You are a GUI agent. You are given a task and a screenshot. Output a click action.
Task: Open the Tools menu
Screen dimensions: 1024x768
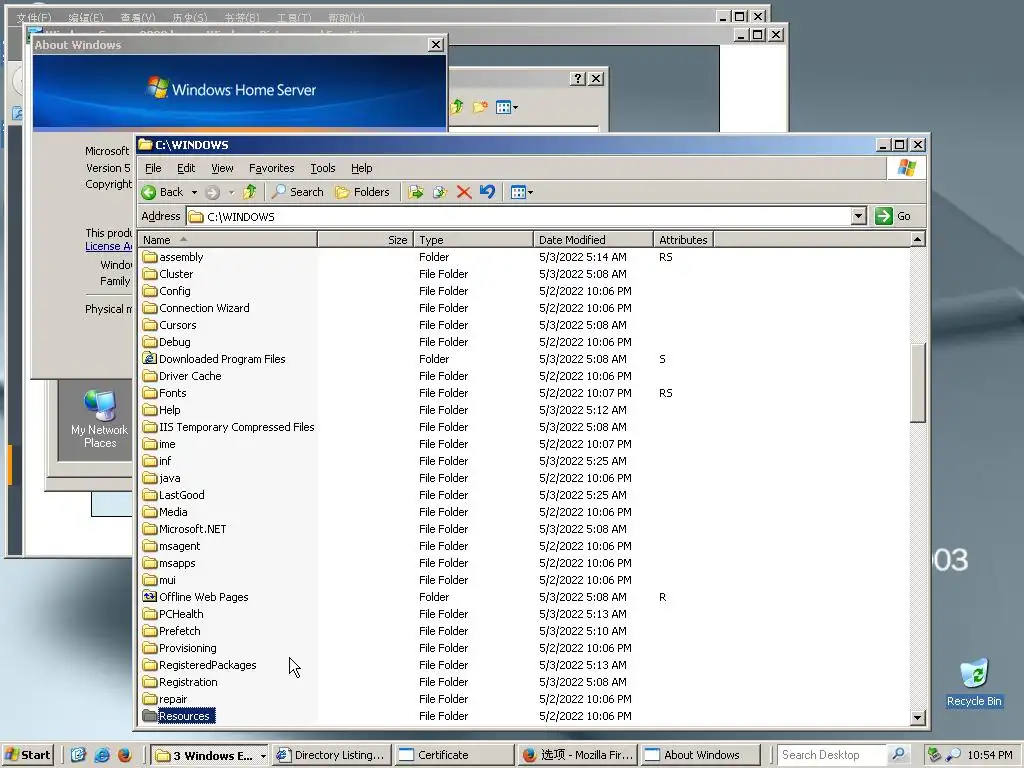323,168
